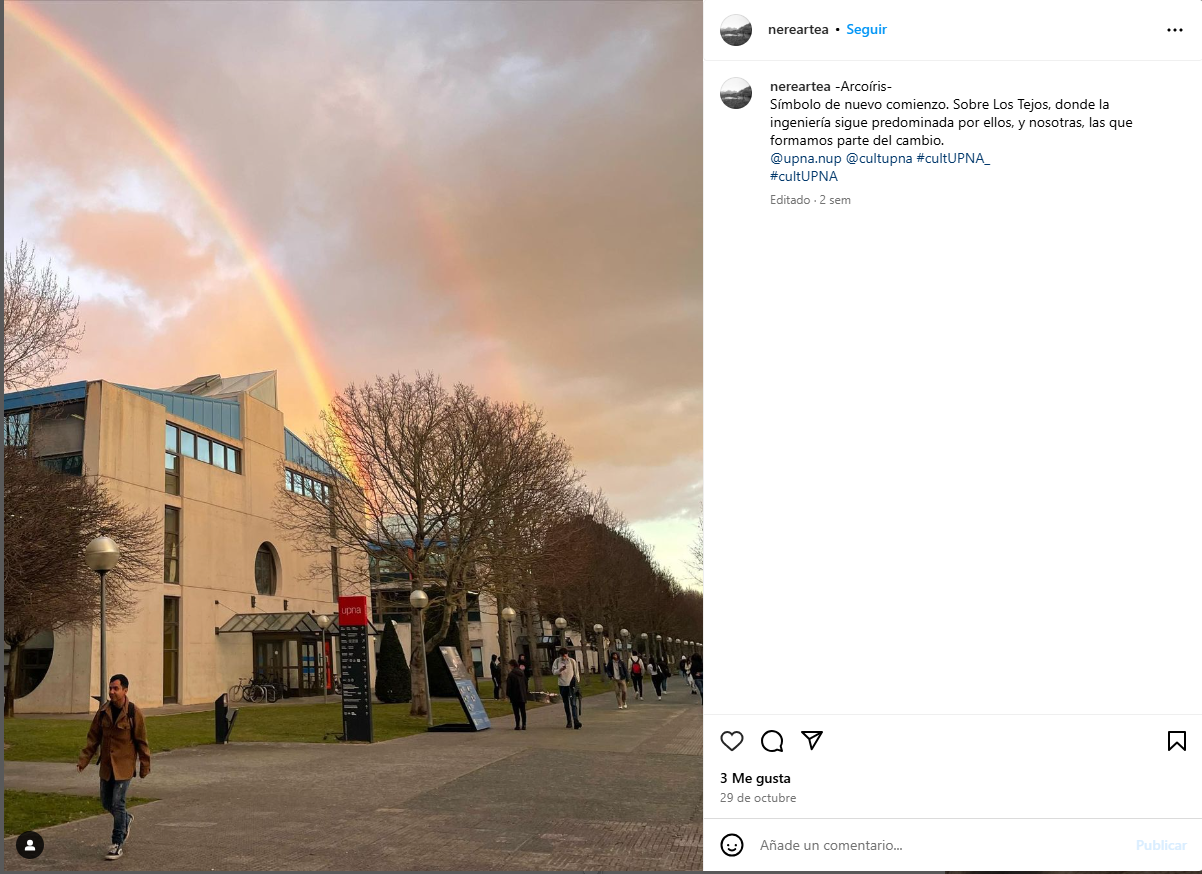The image size is (1202, 874).
Task: Open the nereartea username in caption
Action: 800,86
